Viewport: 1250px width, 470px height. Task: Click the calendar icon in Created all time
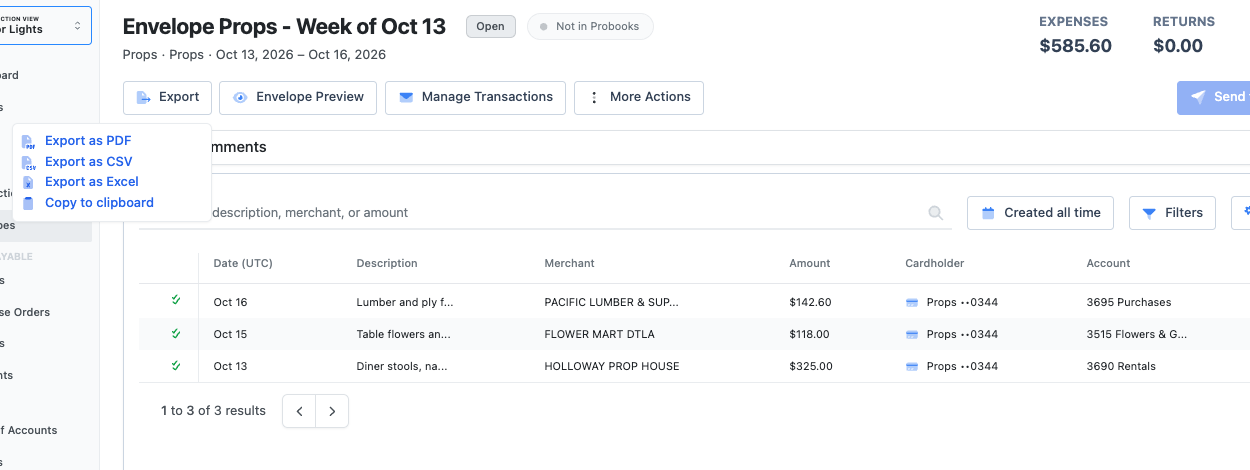tap(988, 213)
